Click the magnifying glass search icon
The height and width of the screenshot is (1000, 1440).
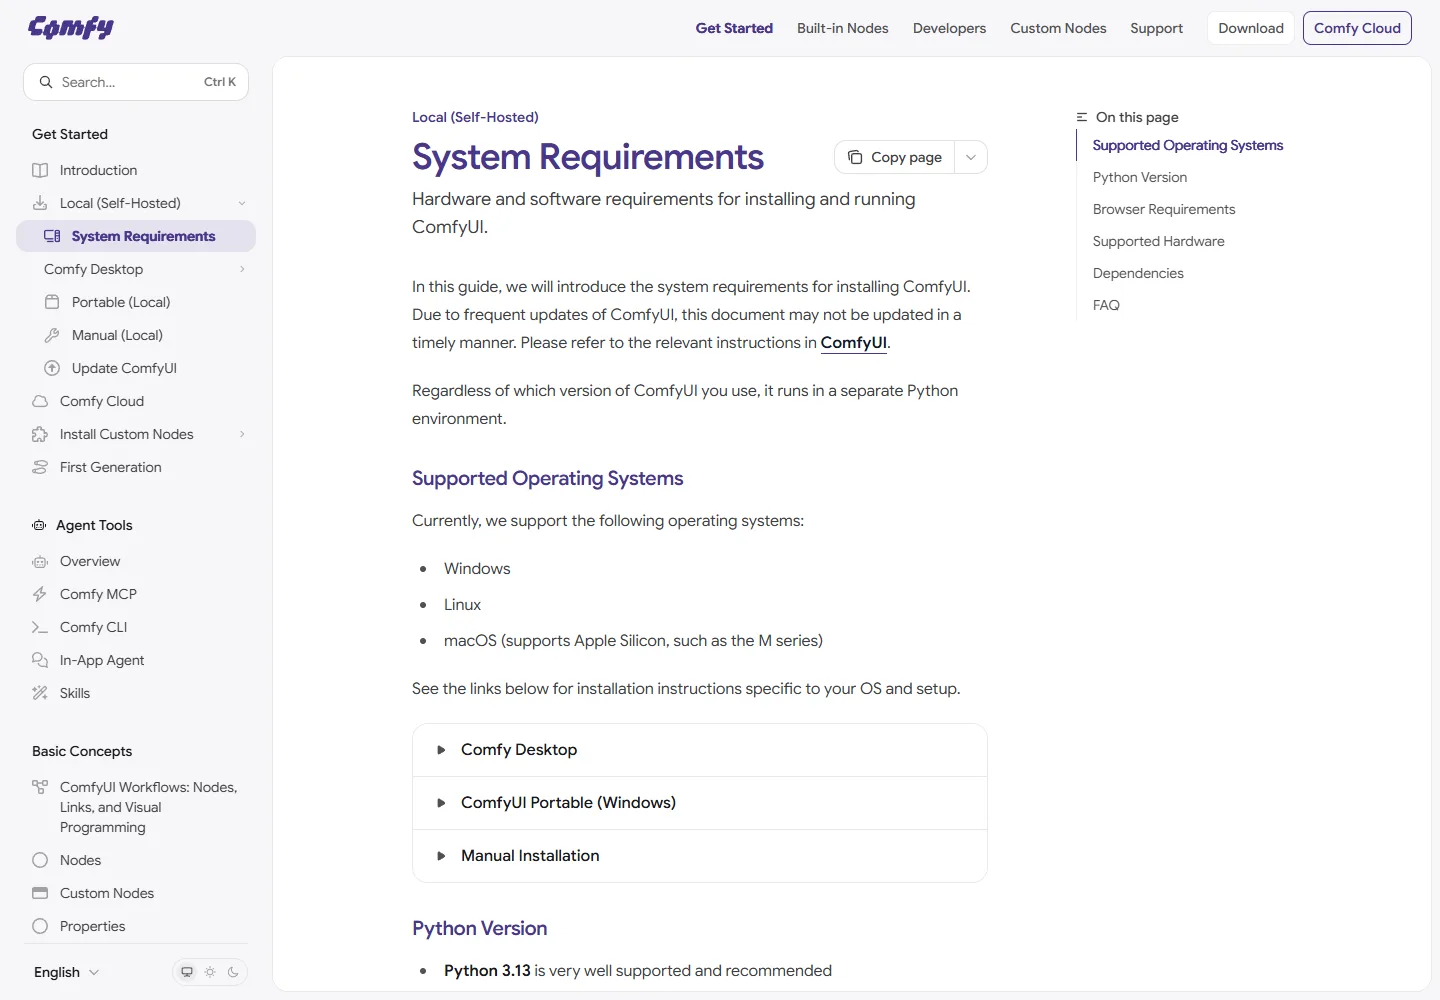coord(46,82)
